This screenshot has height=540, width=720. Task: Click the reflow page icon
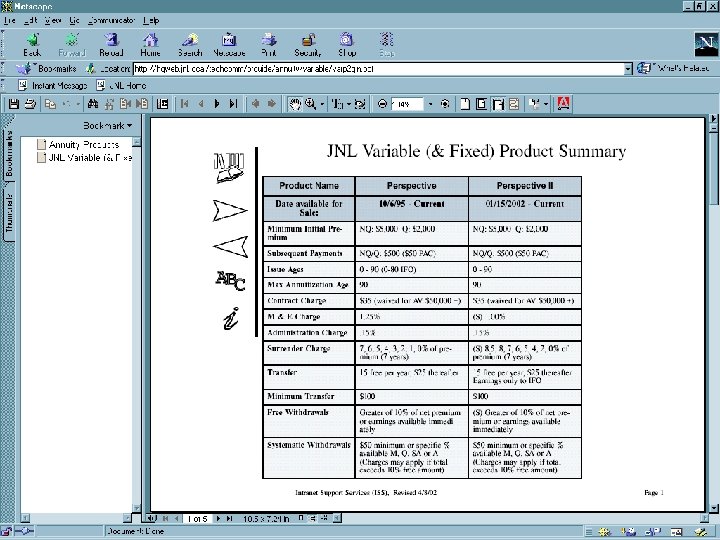click(514, 104)
